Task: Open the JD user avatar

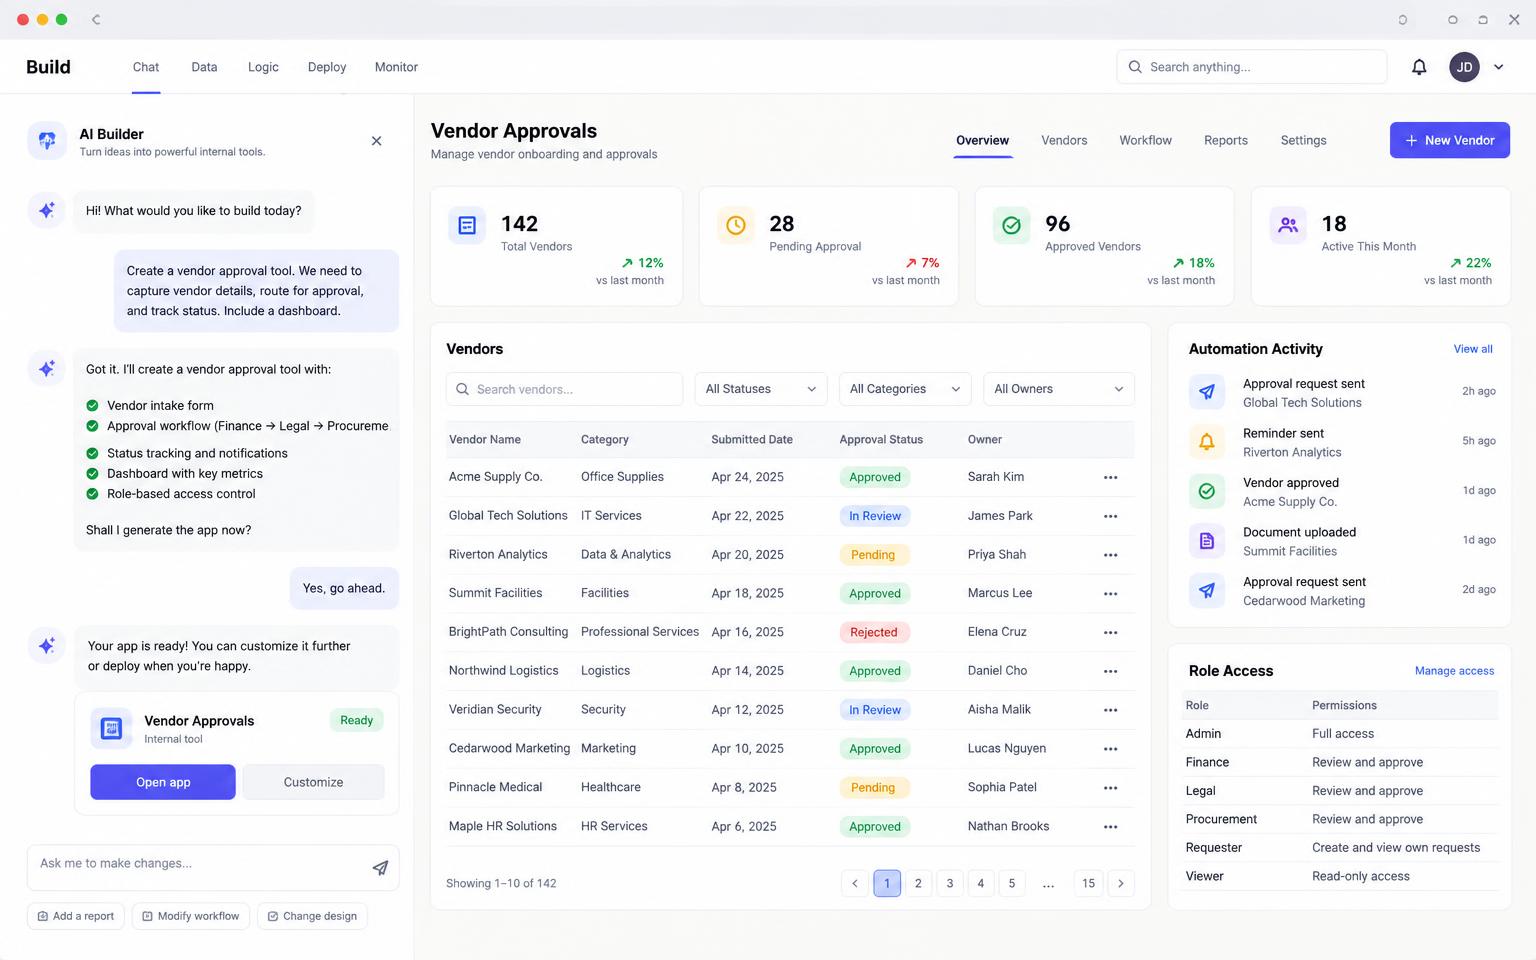Action: 1464,67
